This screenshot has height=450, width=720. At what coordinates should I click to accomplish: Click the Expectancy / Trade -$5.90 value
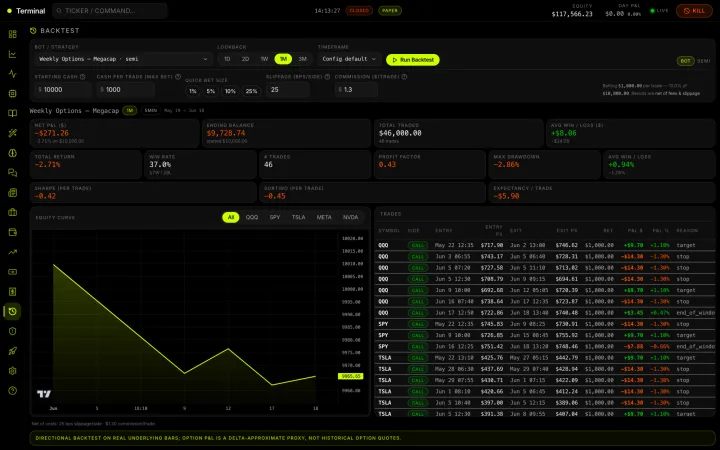coord(506,196)
